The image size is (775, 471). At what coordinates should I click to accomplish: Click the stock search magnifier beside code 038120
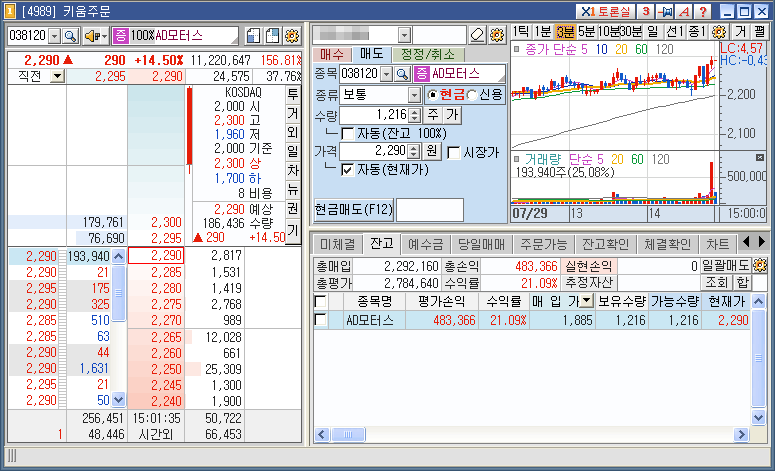pos(70,36)
